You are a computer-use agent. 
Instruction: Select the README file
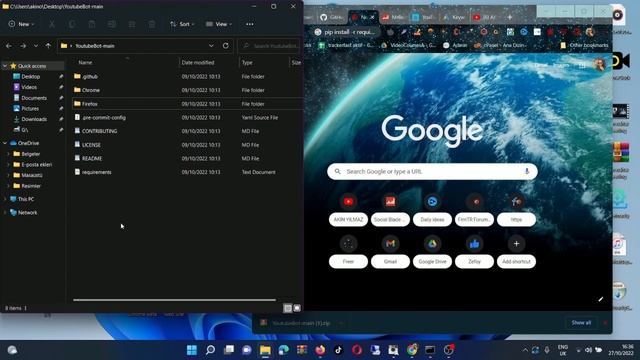tap(187, 158)
